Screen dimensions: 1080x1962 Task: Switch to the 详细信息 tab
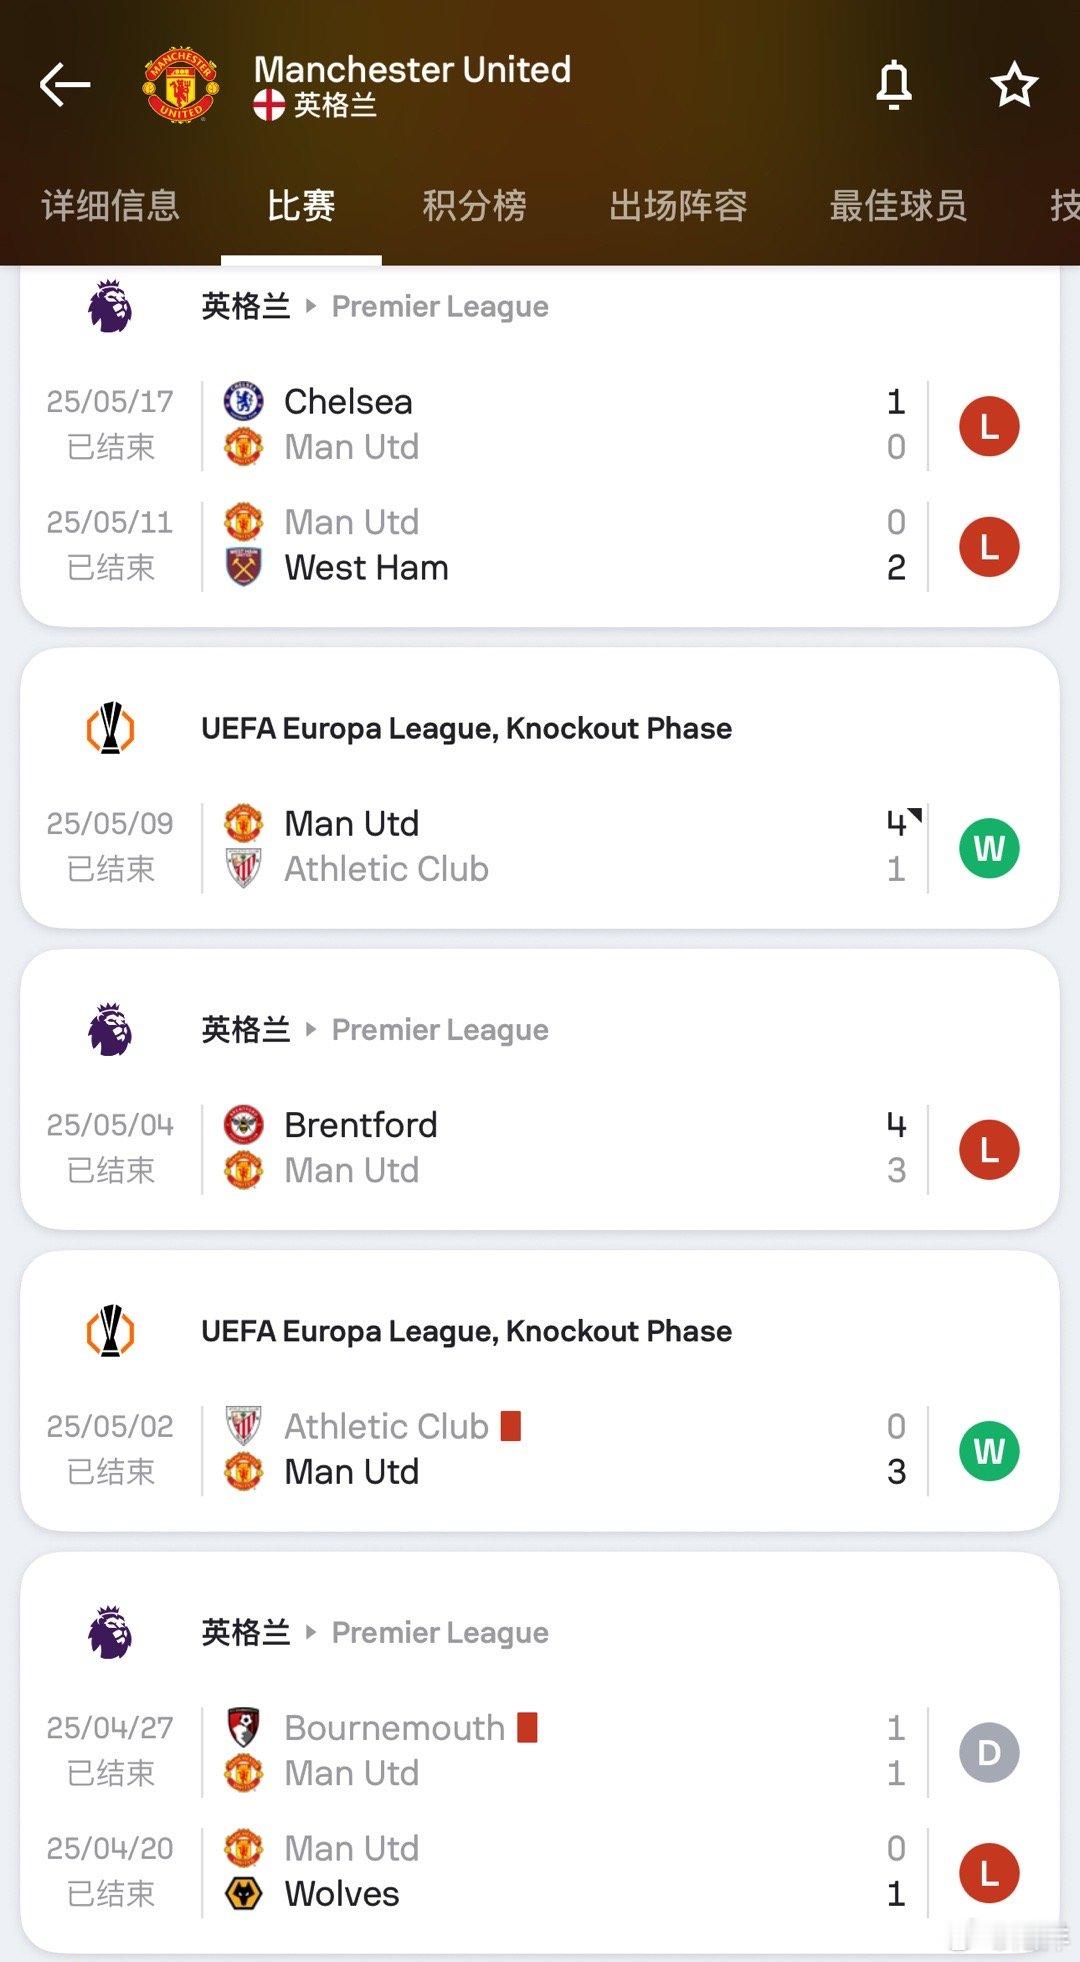(x=110, y=206)
